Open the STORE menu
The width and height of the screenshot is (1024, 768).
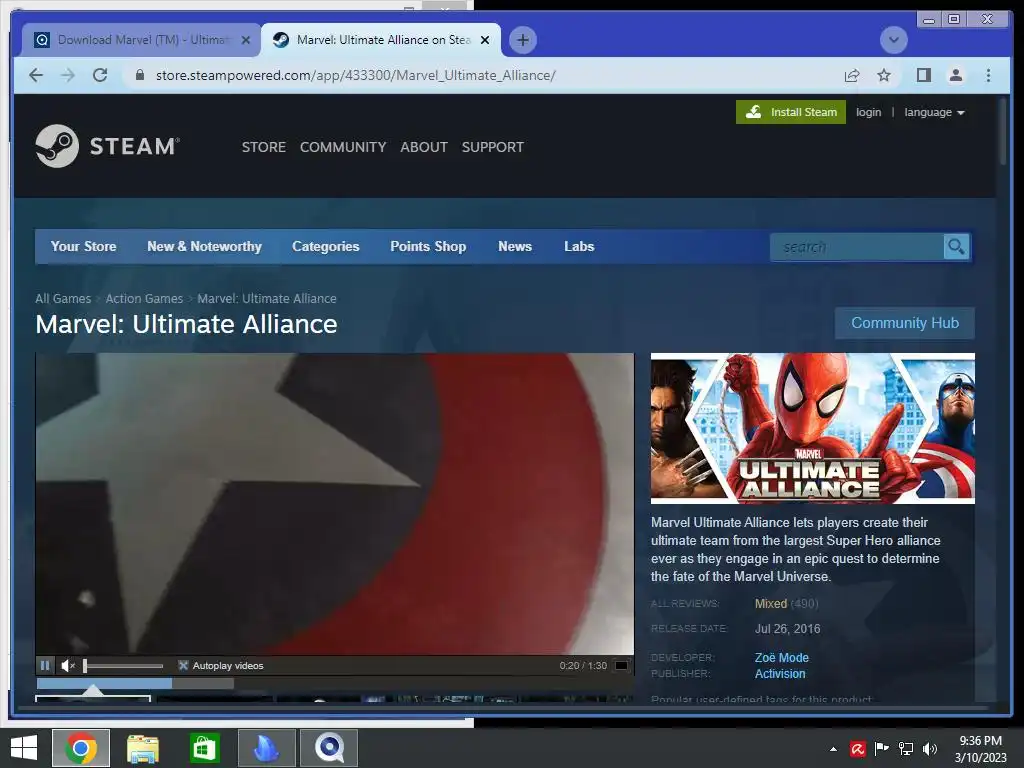[264, 147]
